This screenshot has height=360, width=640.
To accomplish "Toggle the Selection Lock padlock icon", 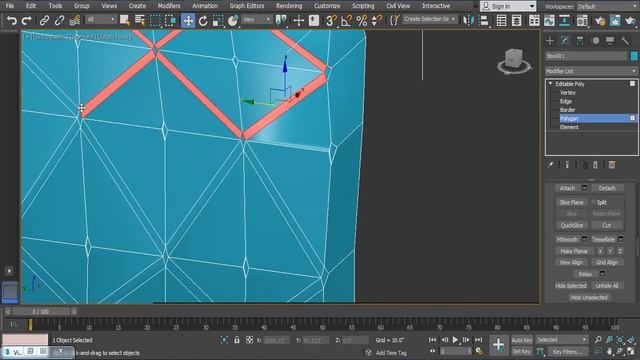I will pos(237,340).
